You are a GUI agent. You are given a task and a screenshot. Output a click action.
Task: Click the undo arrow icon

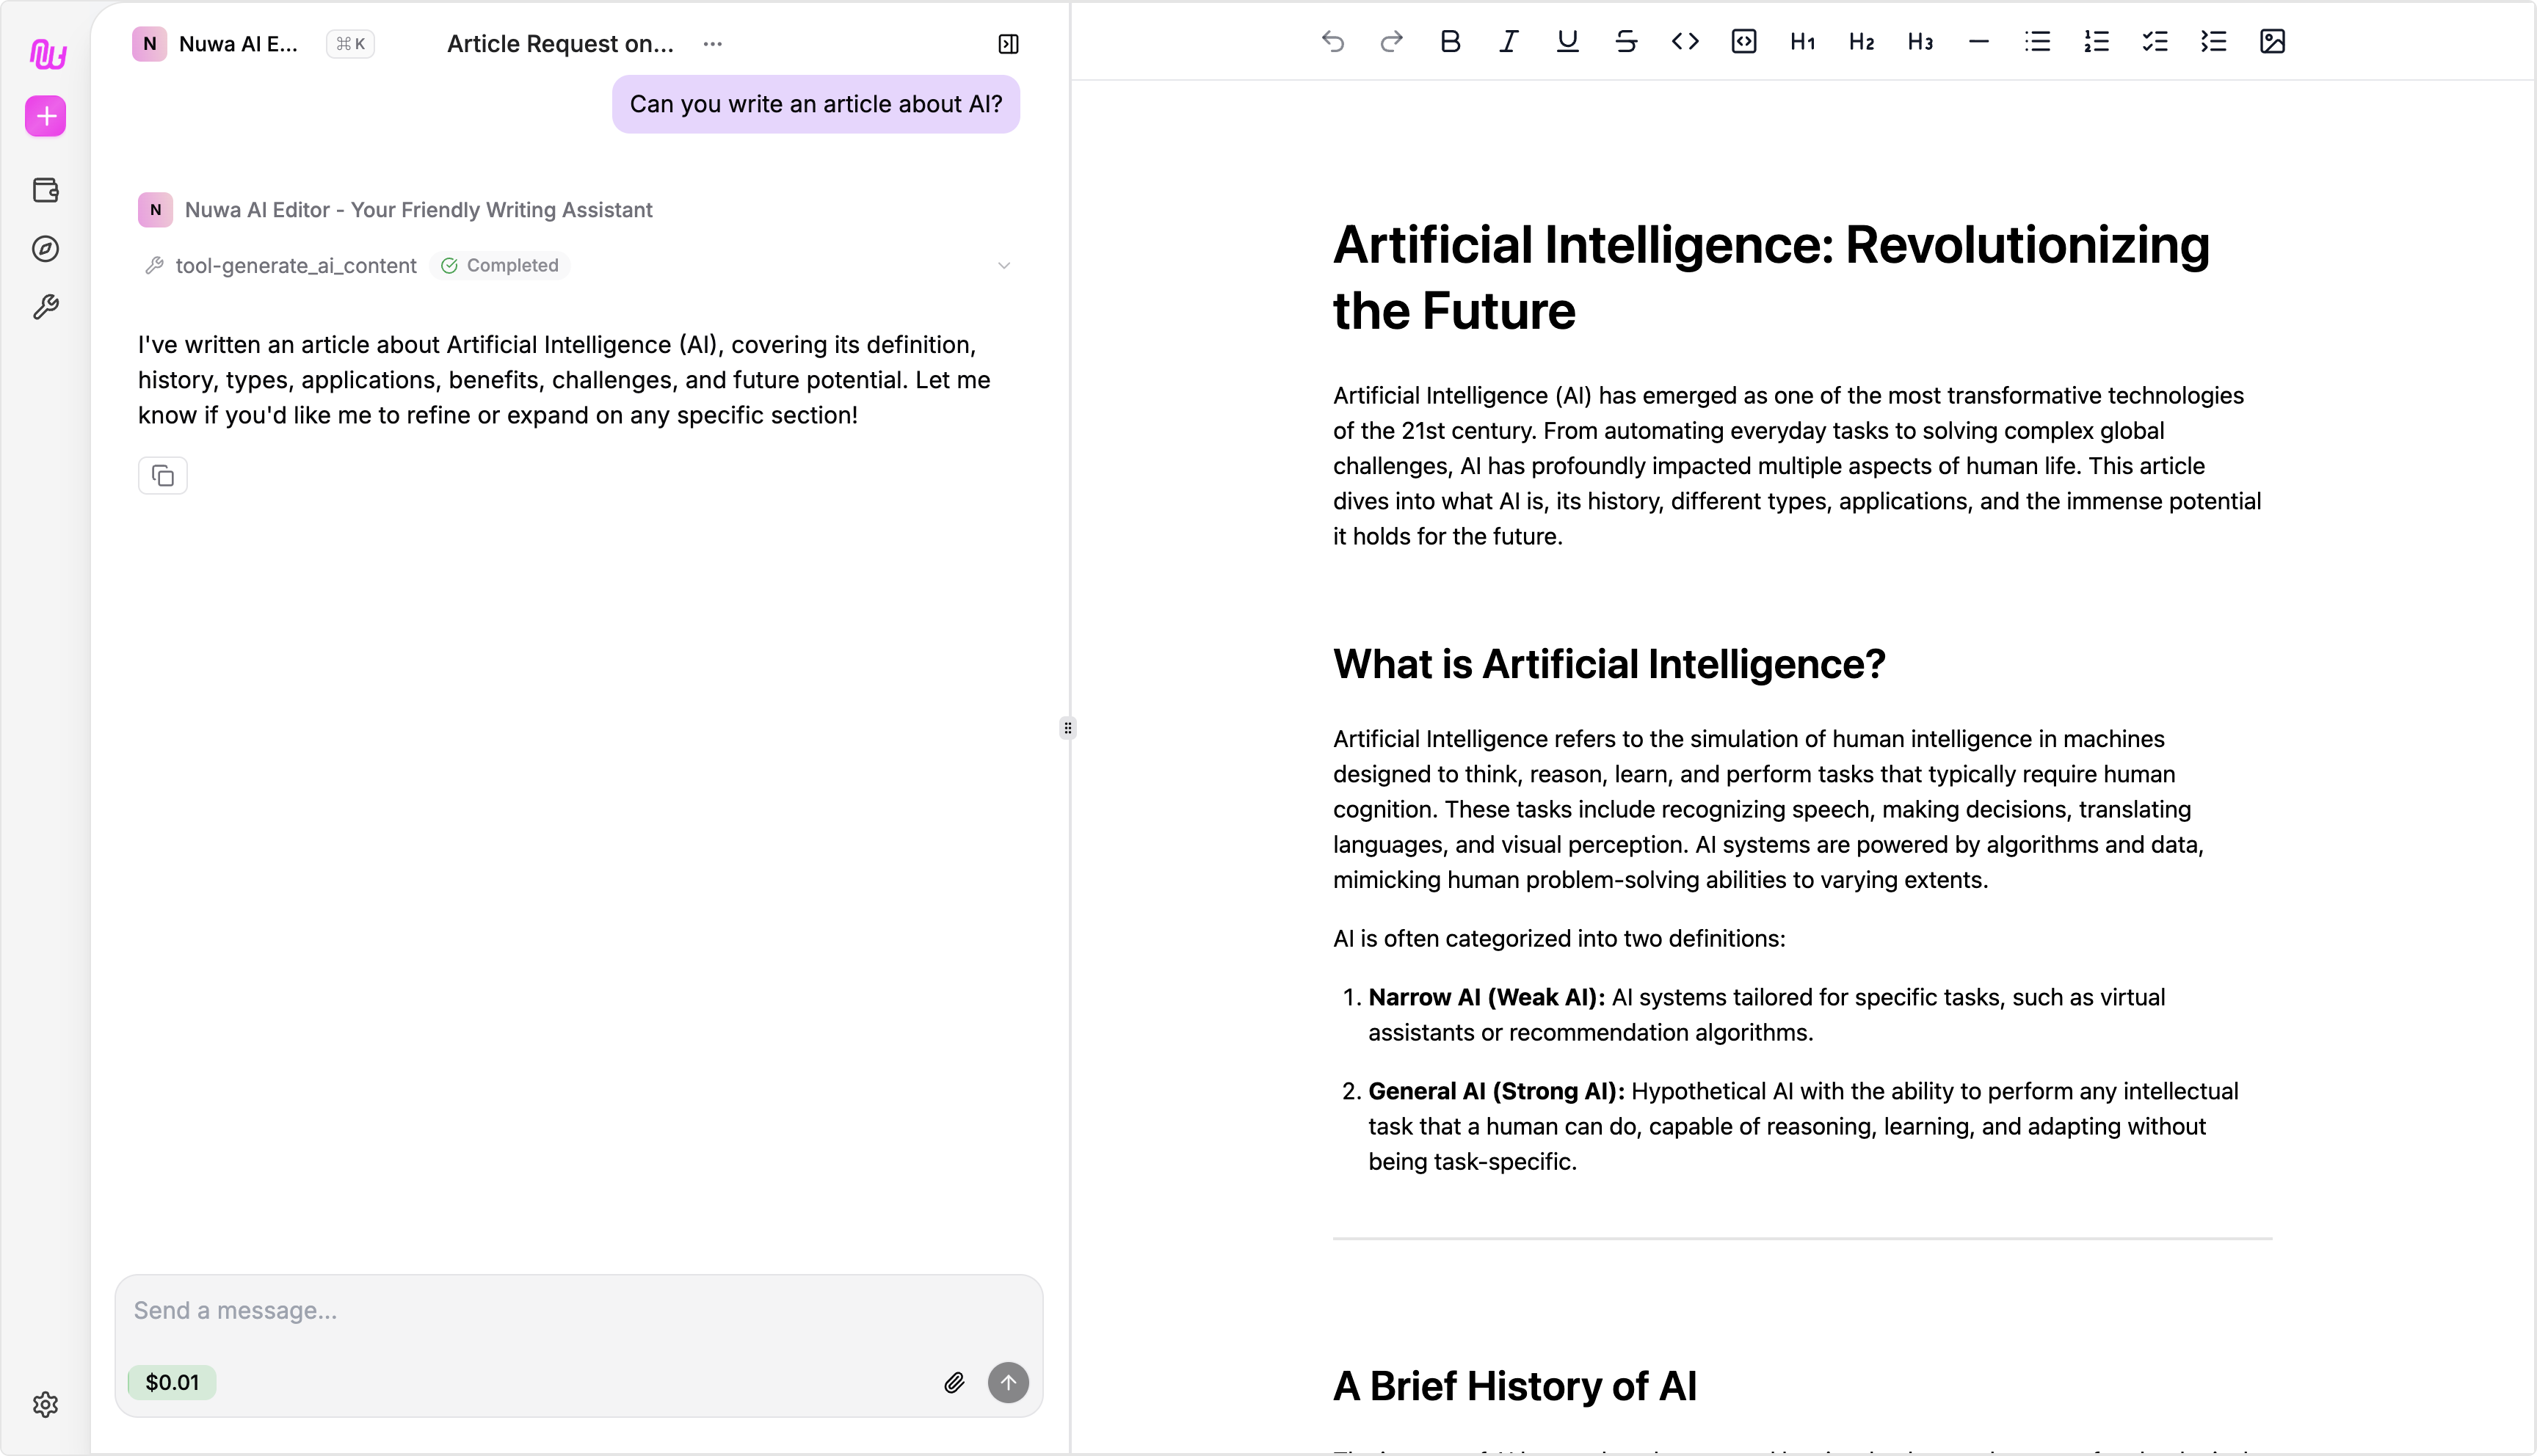1332,42
